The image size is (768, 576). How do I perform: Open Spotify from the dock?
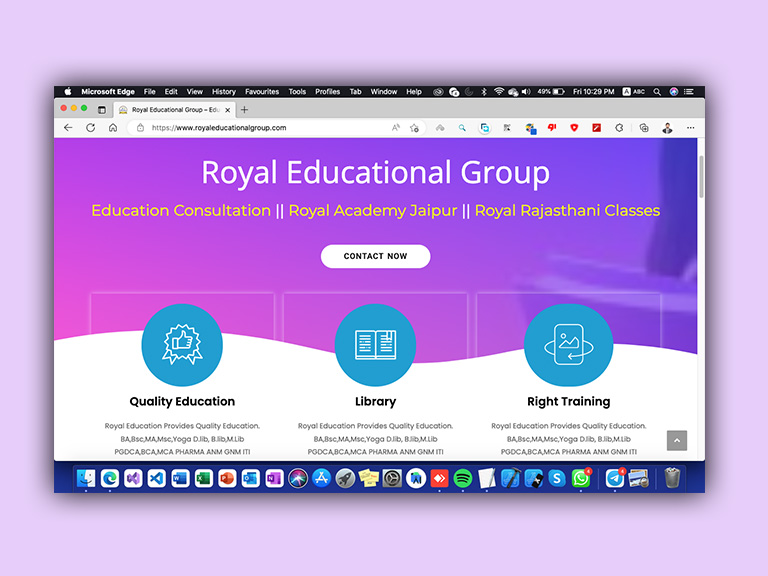coord(463,478)
